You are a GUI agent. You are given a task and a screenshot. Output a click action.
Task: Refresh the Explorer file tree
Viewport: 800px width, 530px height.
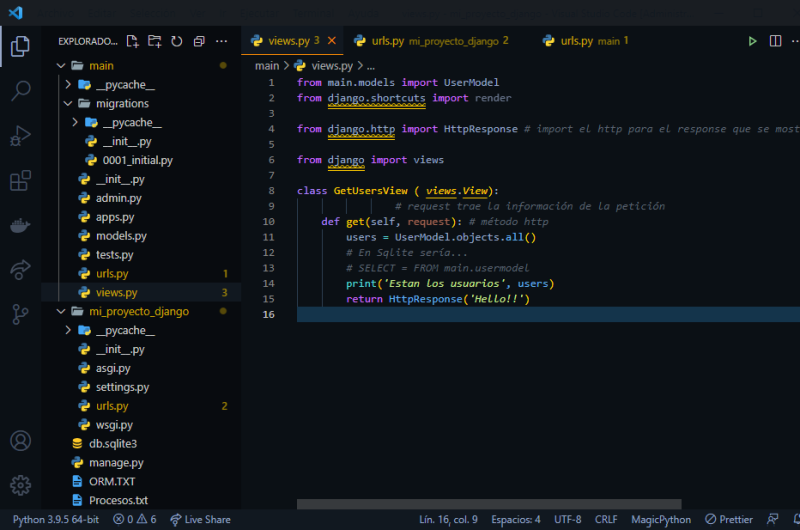tap(177, 41)
